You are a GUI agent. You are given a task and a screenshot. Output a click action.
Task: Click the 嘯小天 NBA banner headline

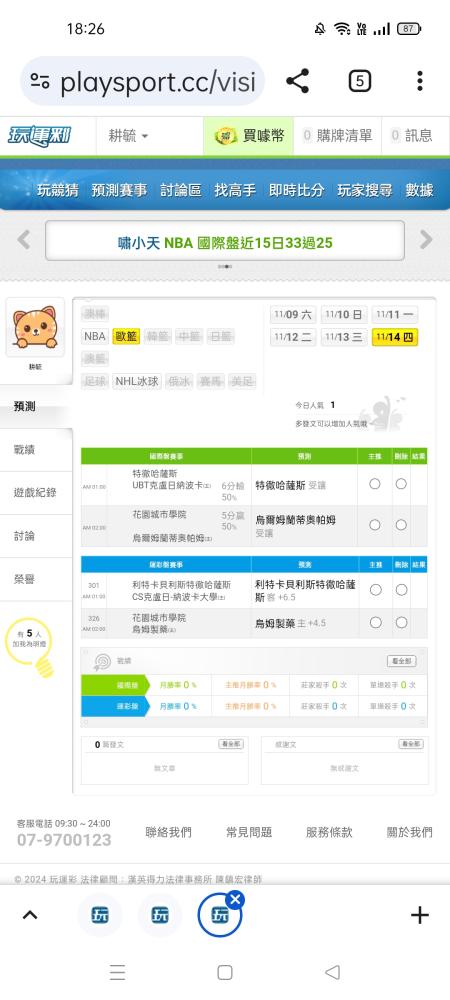pyautogui.click(x=225, y=242)
